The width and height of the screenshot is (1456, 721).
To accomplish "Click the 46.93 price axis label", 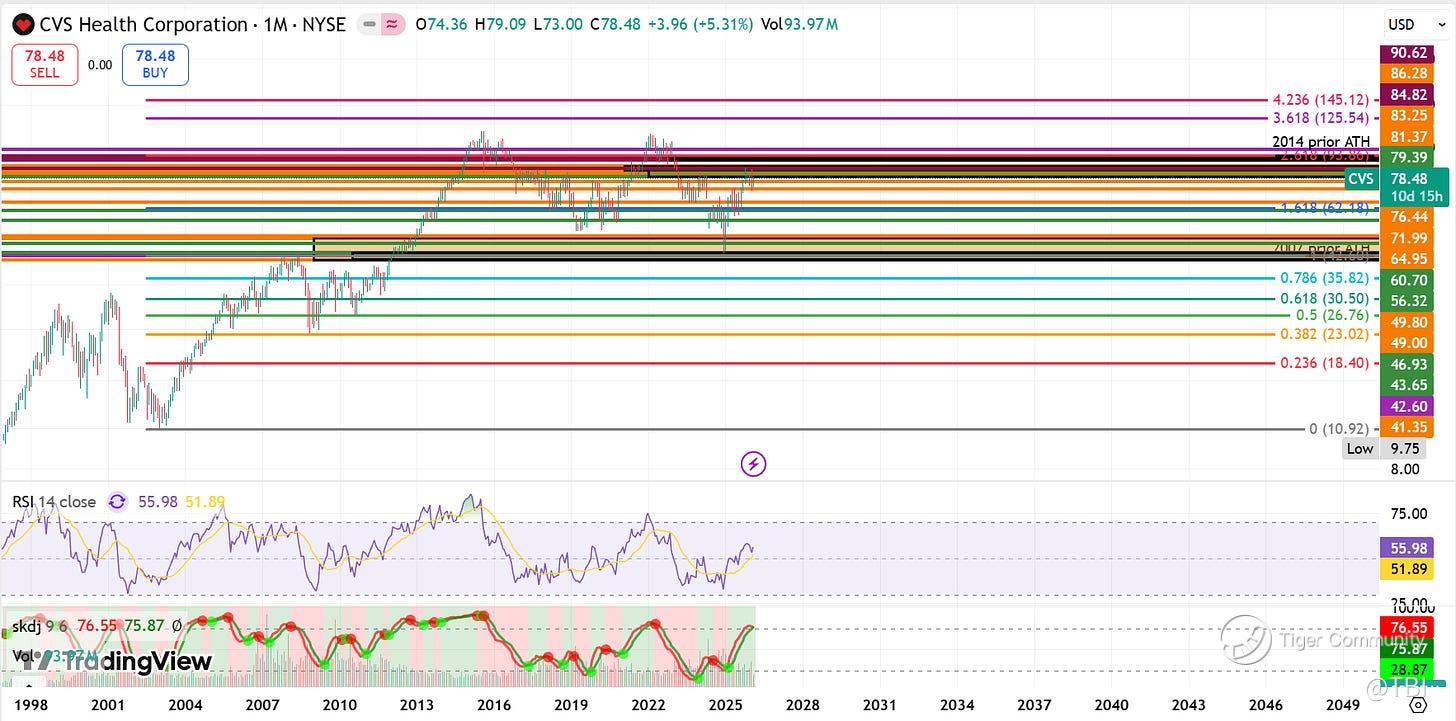I will 1405,365.
